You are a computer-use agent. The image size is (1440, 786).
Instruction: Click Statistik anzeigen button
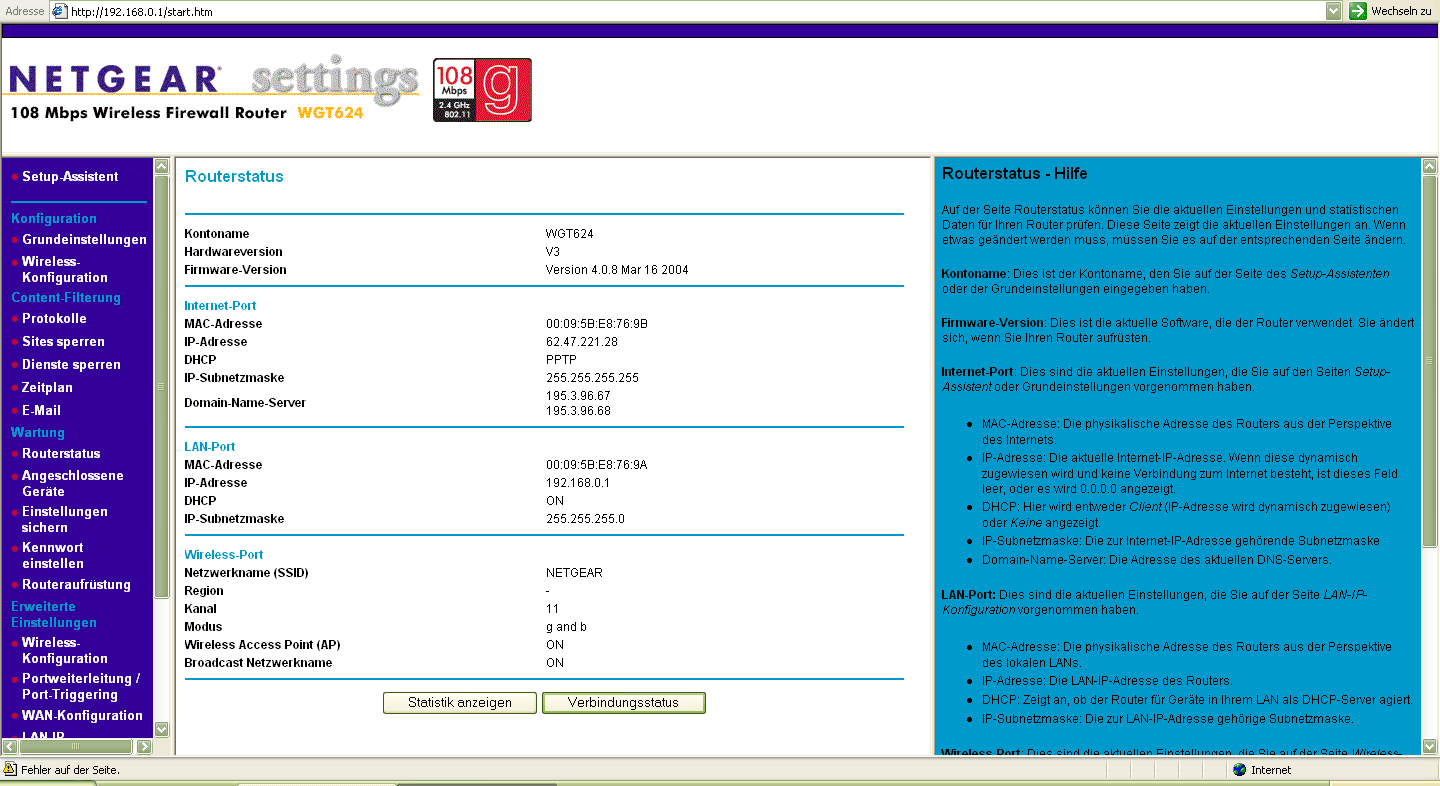tap(460, 702)
